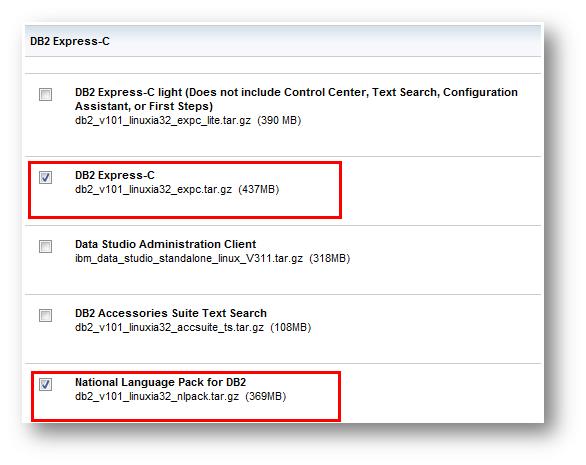Image resolution: width=586 pixels, height=465 pixels.
Task: Tick the Data Studio Administration Client checkbox
Action: coord(46,246)
